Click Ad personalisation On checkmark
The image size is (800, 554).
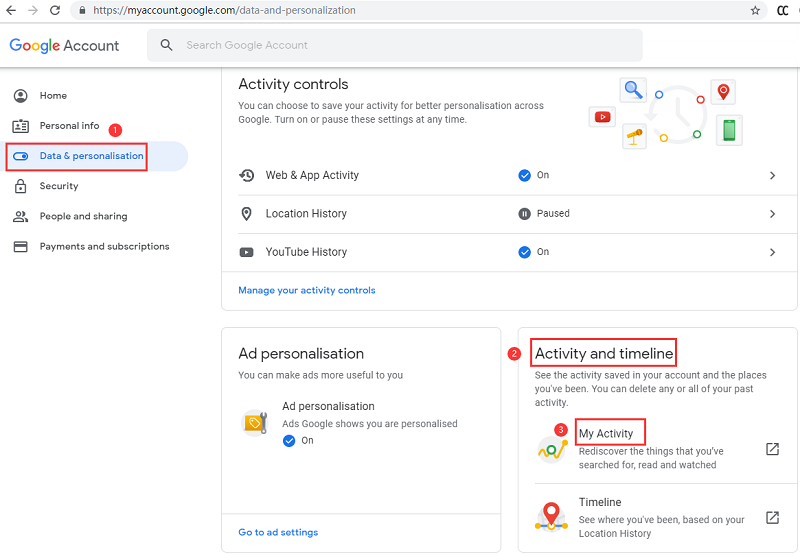[289, 441]
